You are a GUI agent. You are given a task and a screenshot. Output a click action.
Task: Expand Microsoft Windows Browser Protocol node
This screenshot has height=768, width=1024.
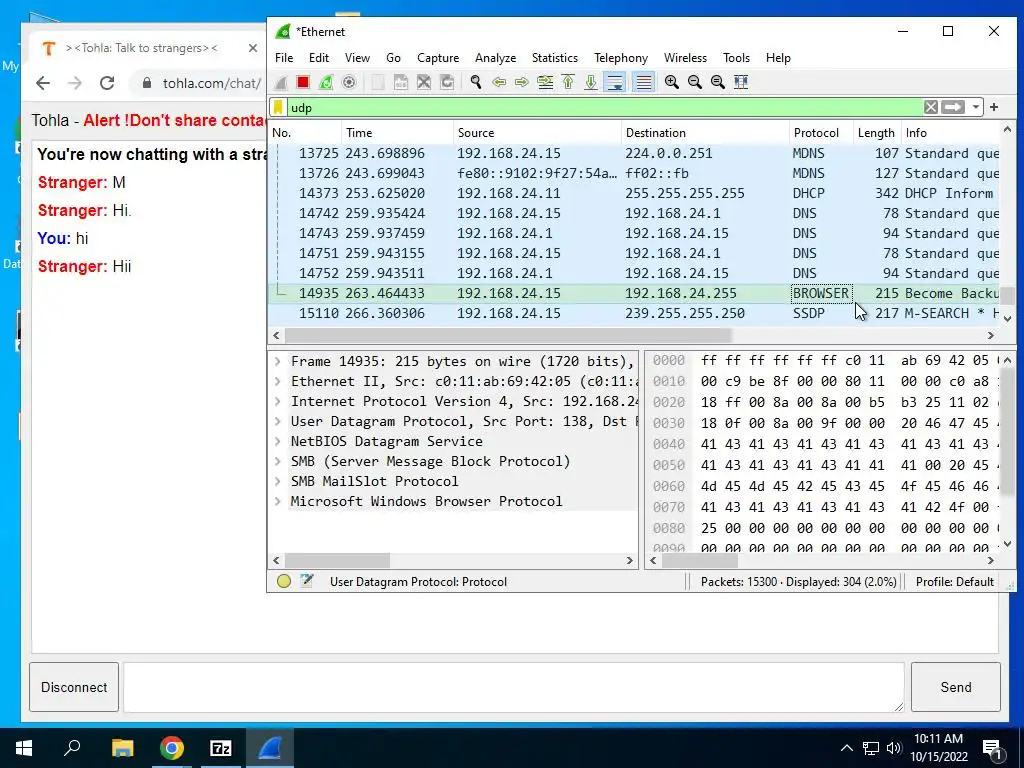pos(278,502)
